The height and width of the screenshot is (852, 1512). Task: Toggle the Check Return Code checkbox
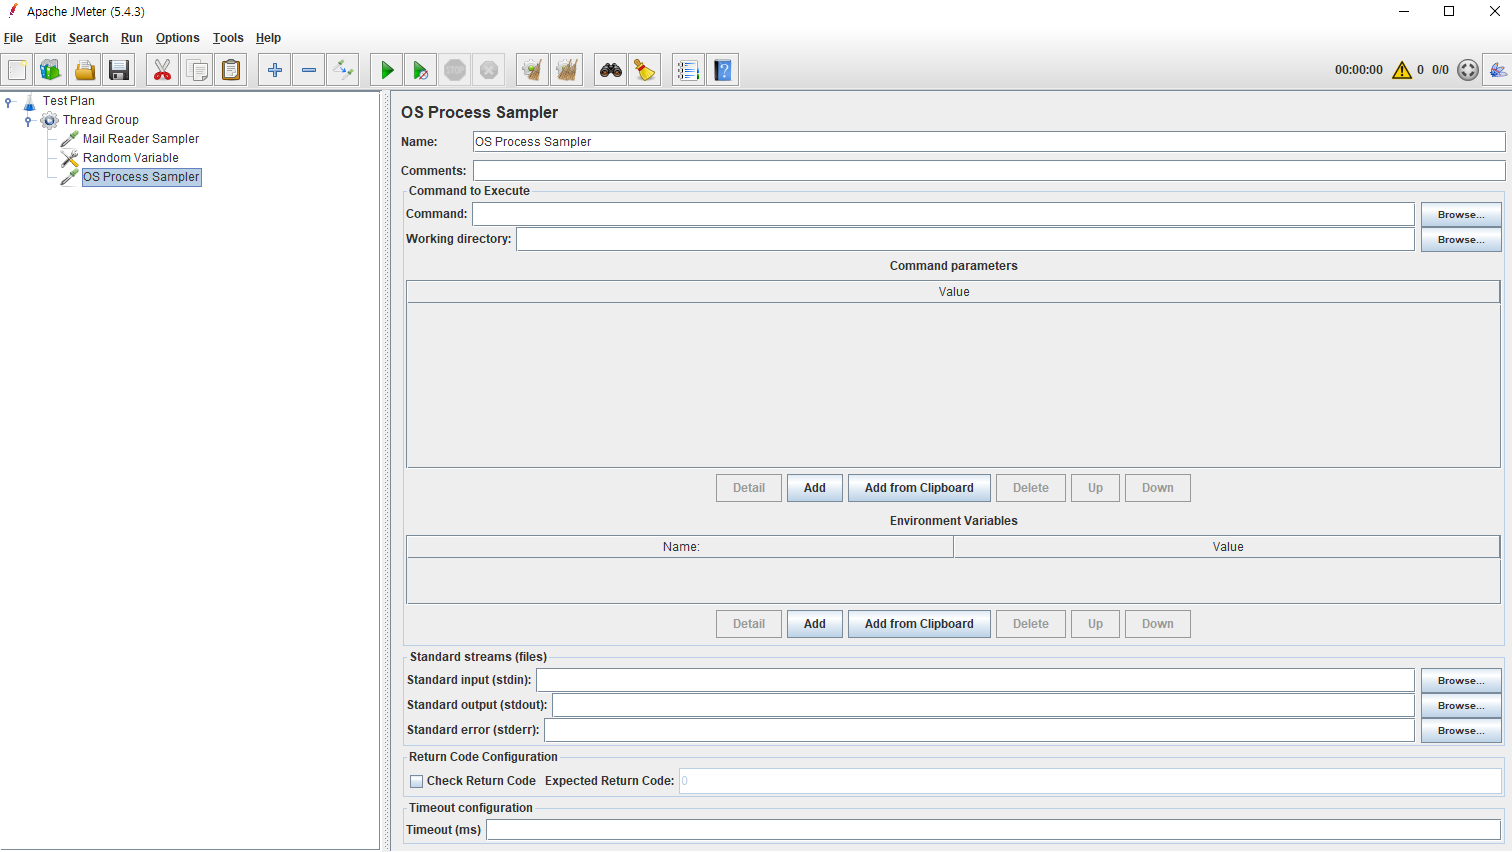[417, 782]
